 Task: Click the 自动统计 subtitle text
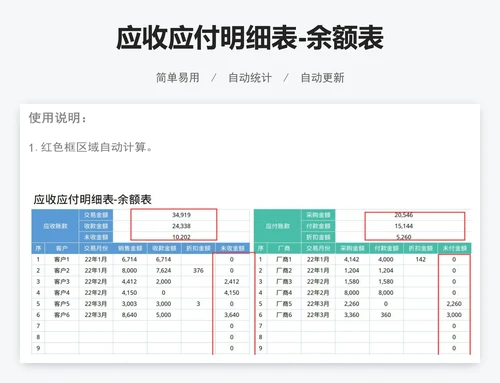tap(250, 78)
